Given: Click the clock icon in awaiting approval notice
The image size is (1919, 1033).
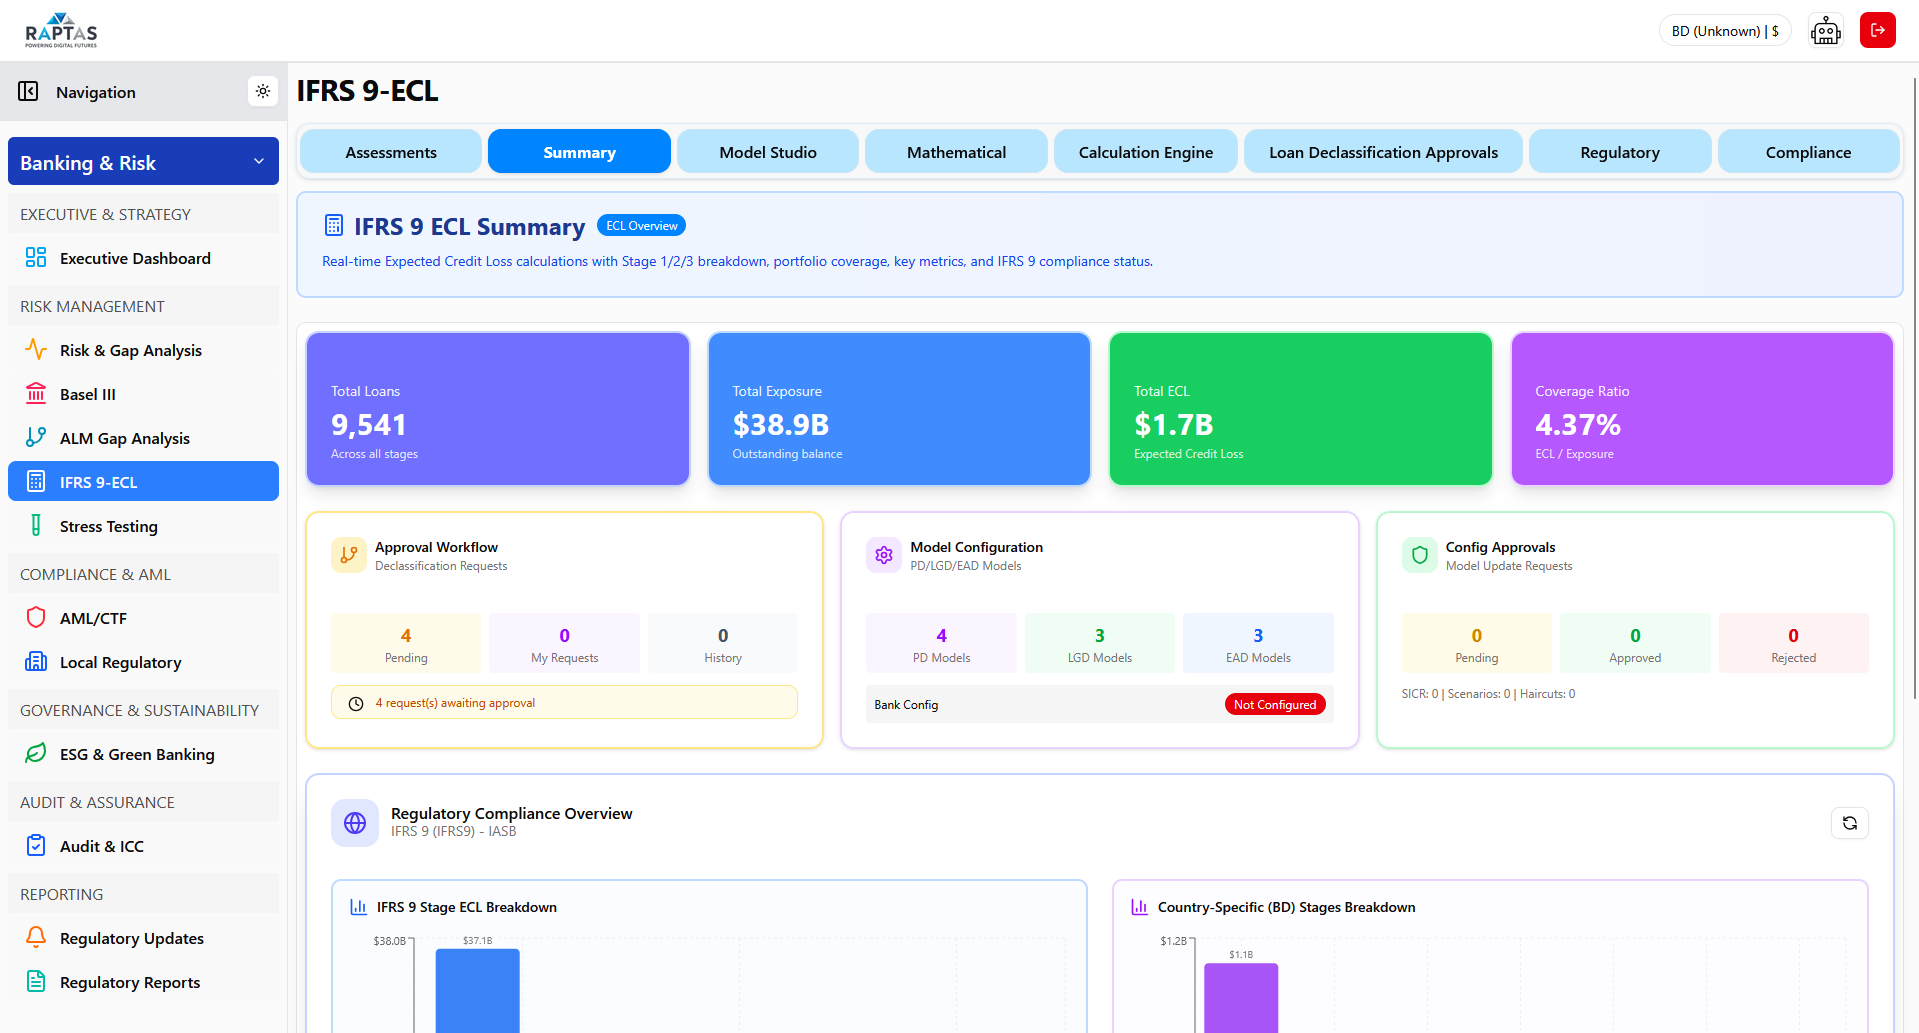Looking at the screenshot, I should [x=356, y=704].
